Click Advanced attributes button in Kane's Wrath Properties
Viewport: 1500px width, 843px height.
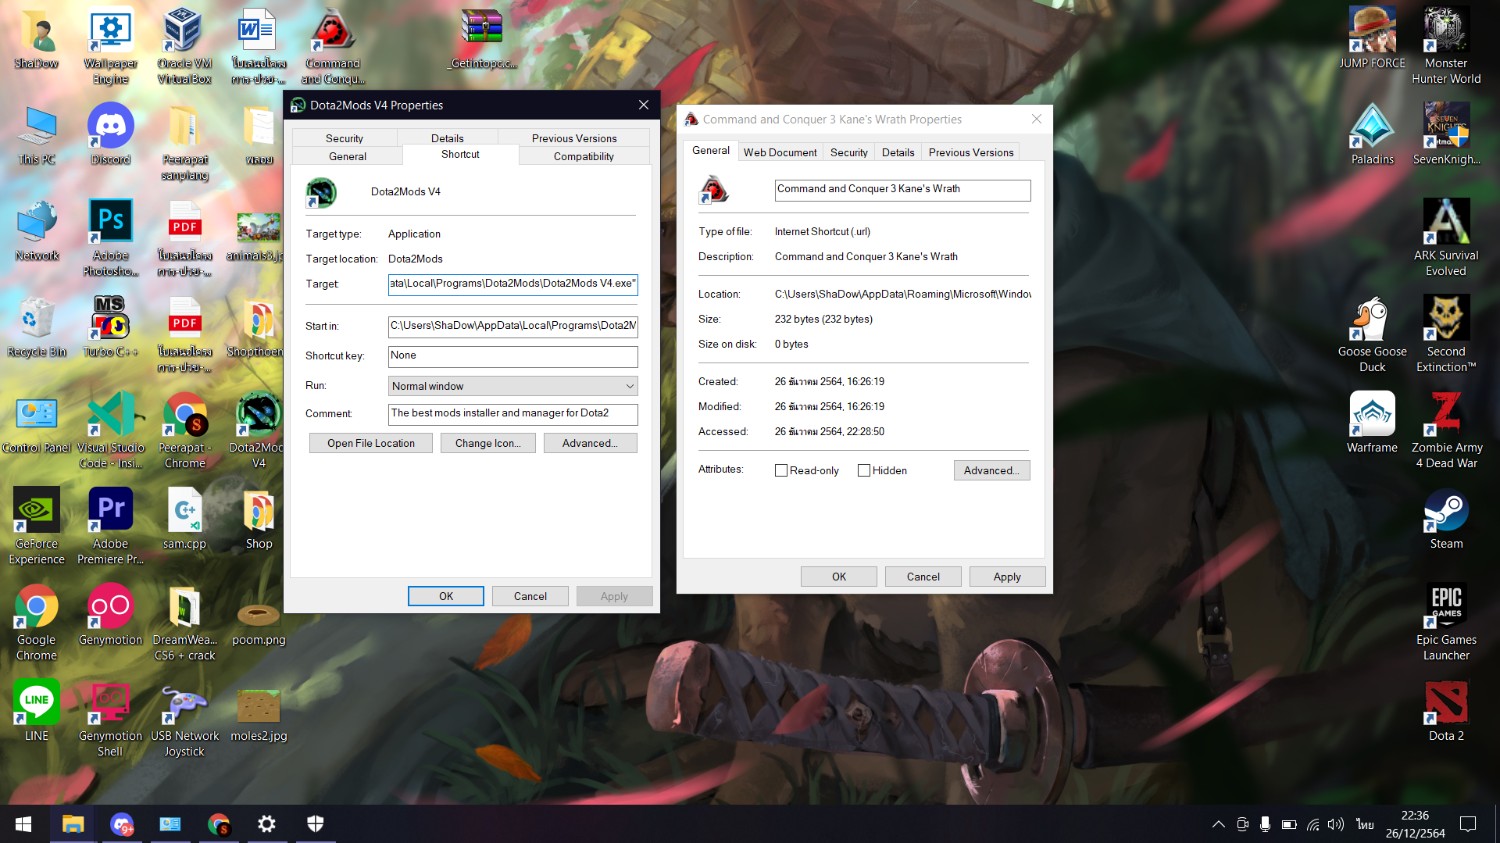992,470
